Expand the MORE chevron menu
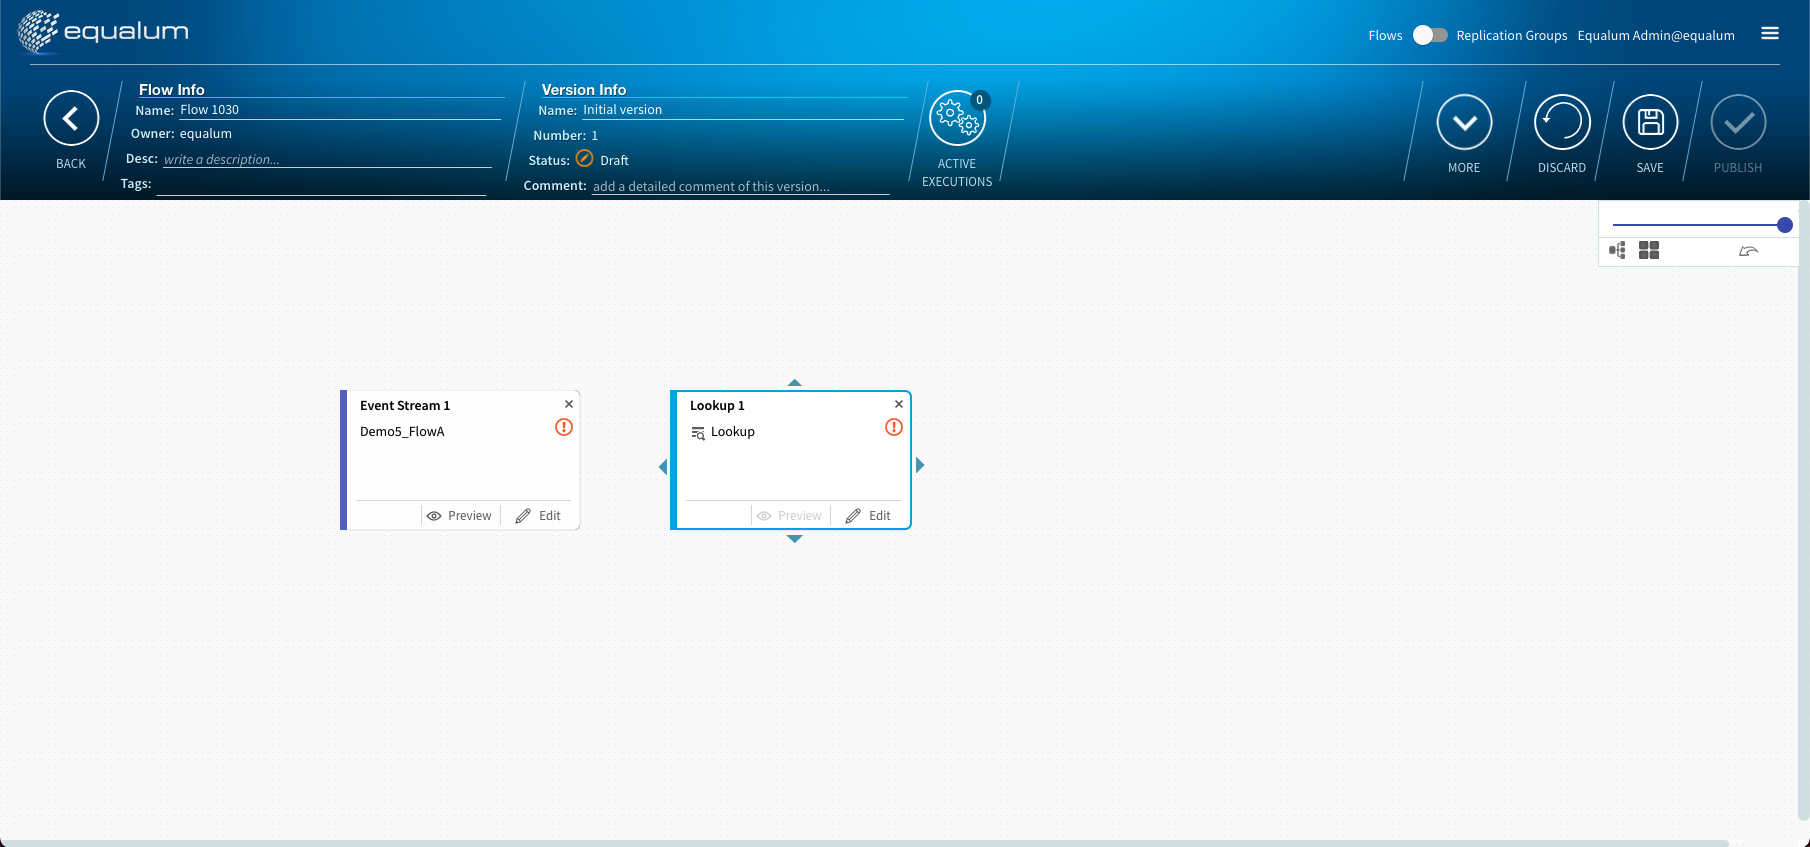1810x847 pixels. point(1464,122)
